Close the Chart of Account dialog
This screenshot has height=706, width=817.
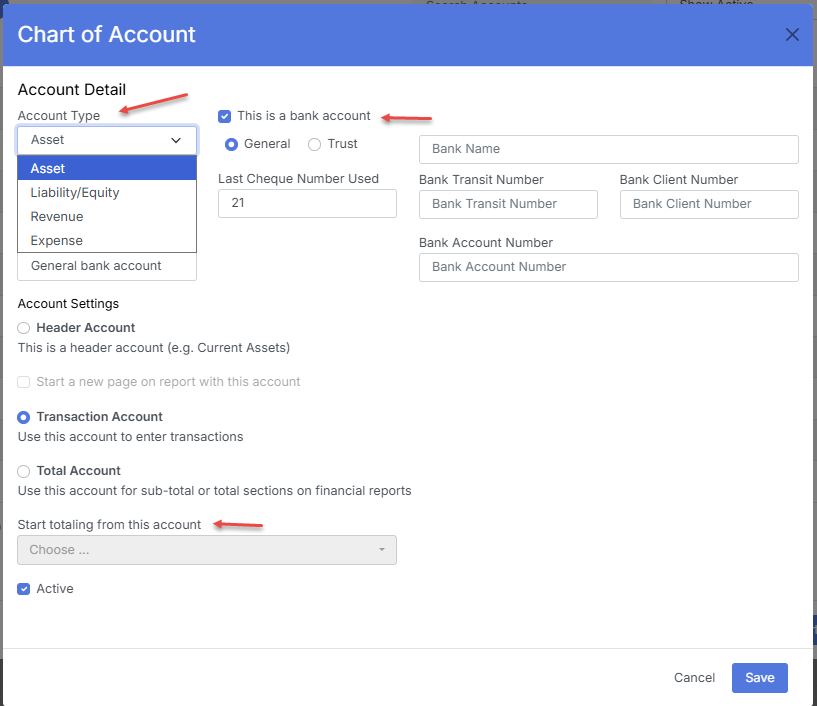[792, 35]
